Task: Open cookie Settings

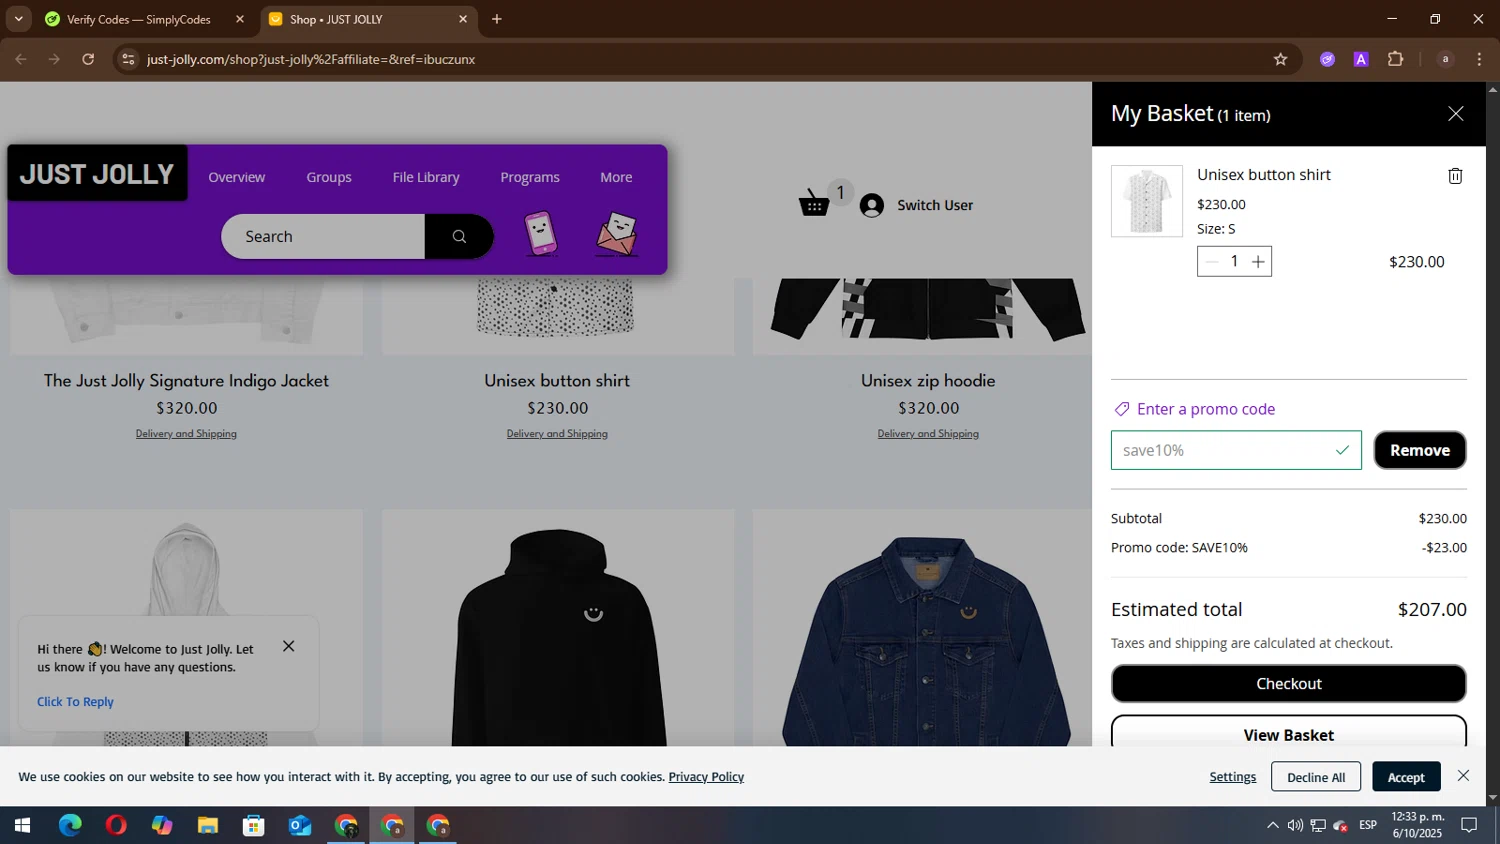Action: [x=1233, y=777]
